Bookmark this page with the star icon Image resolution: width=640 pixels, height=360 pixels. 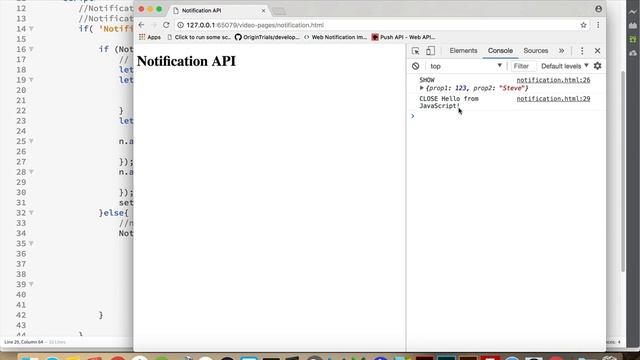pos(583,25)
